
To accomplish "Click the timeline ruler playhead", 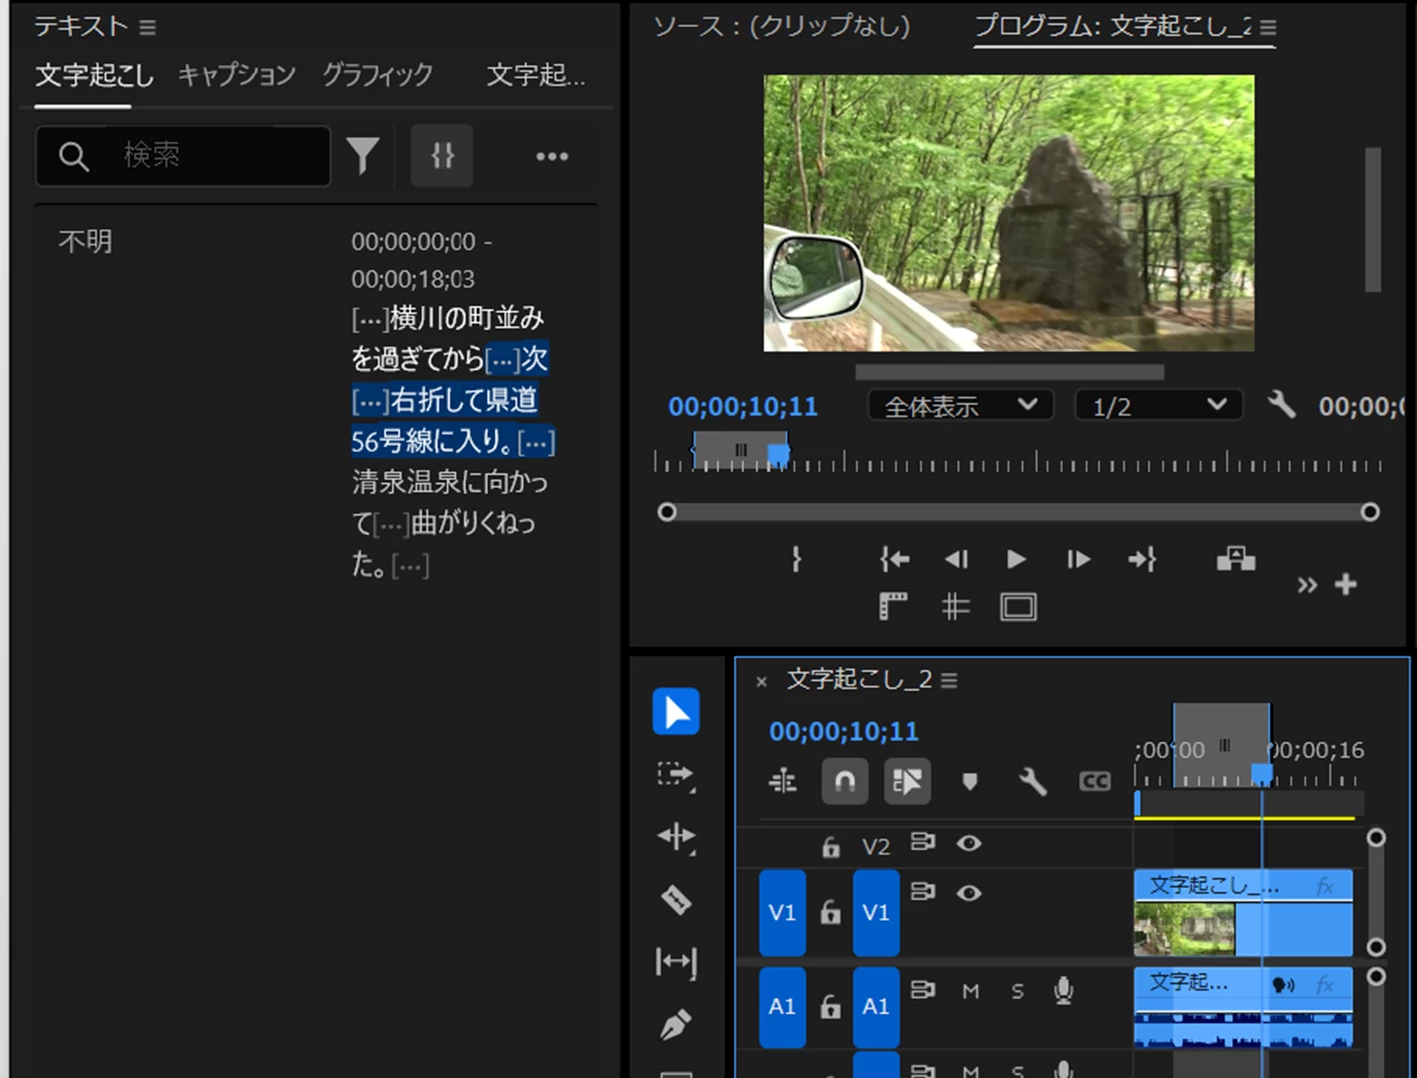I will pyautogui.click(x=1262, y=773).
